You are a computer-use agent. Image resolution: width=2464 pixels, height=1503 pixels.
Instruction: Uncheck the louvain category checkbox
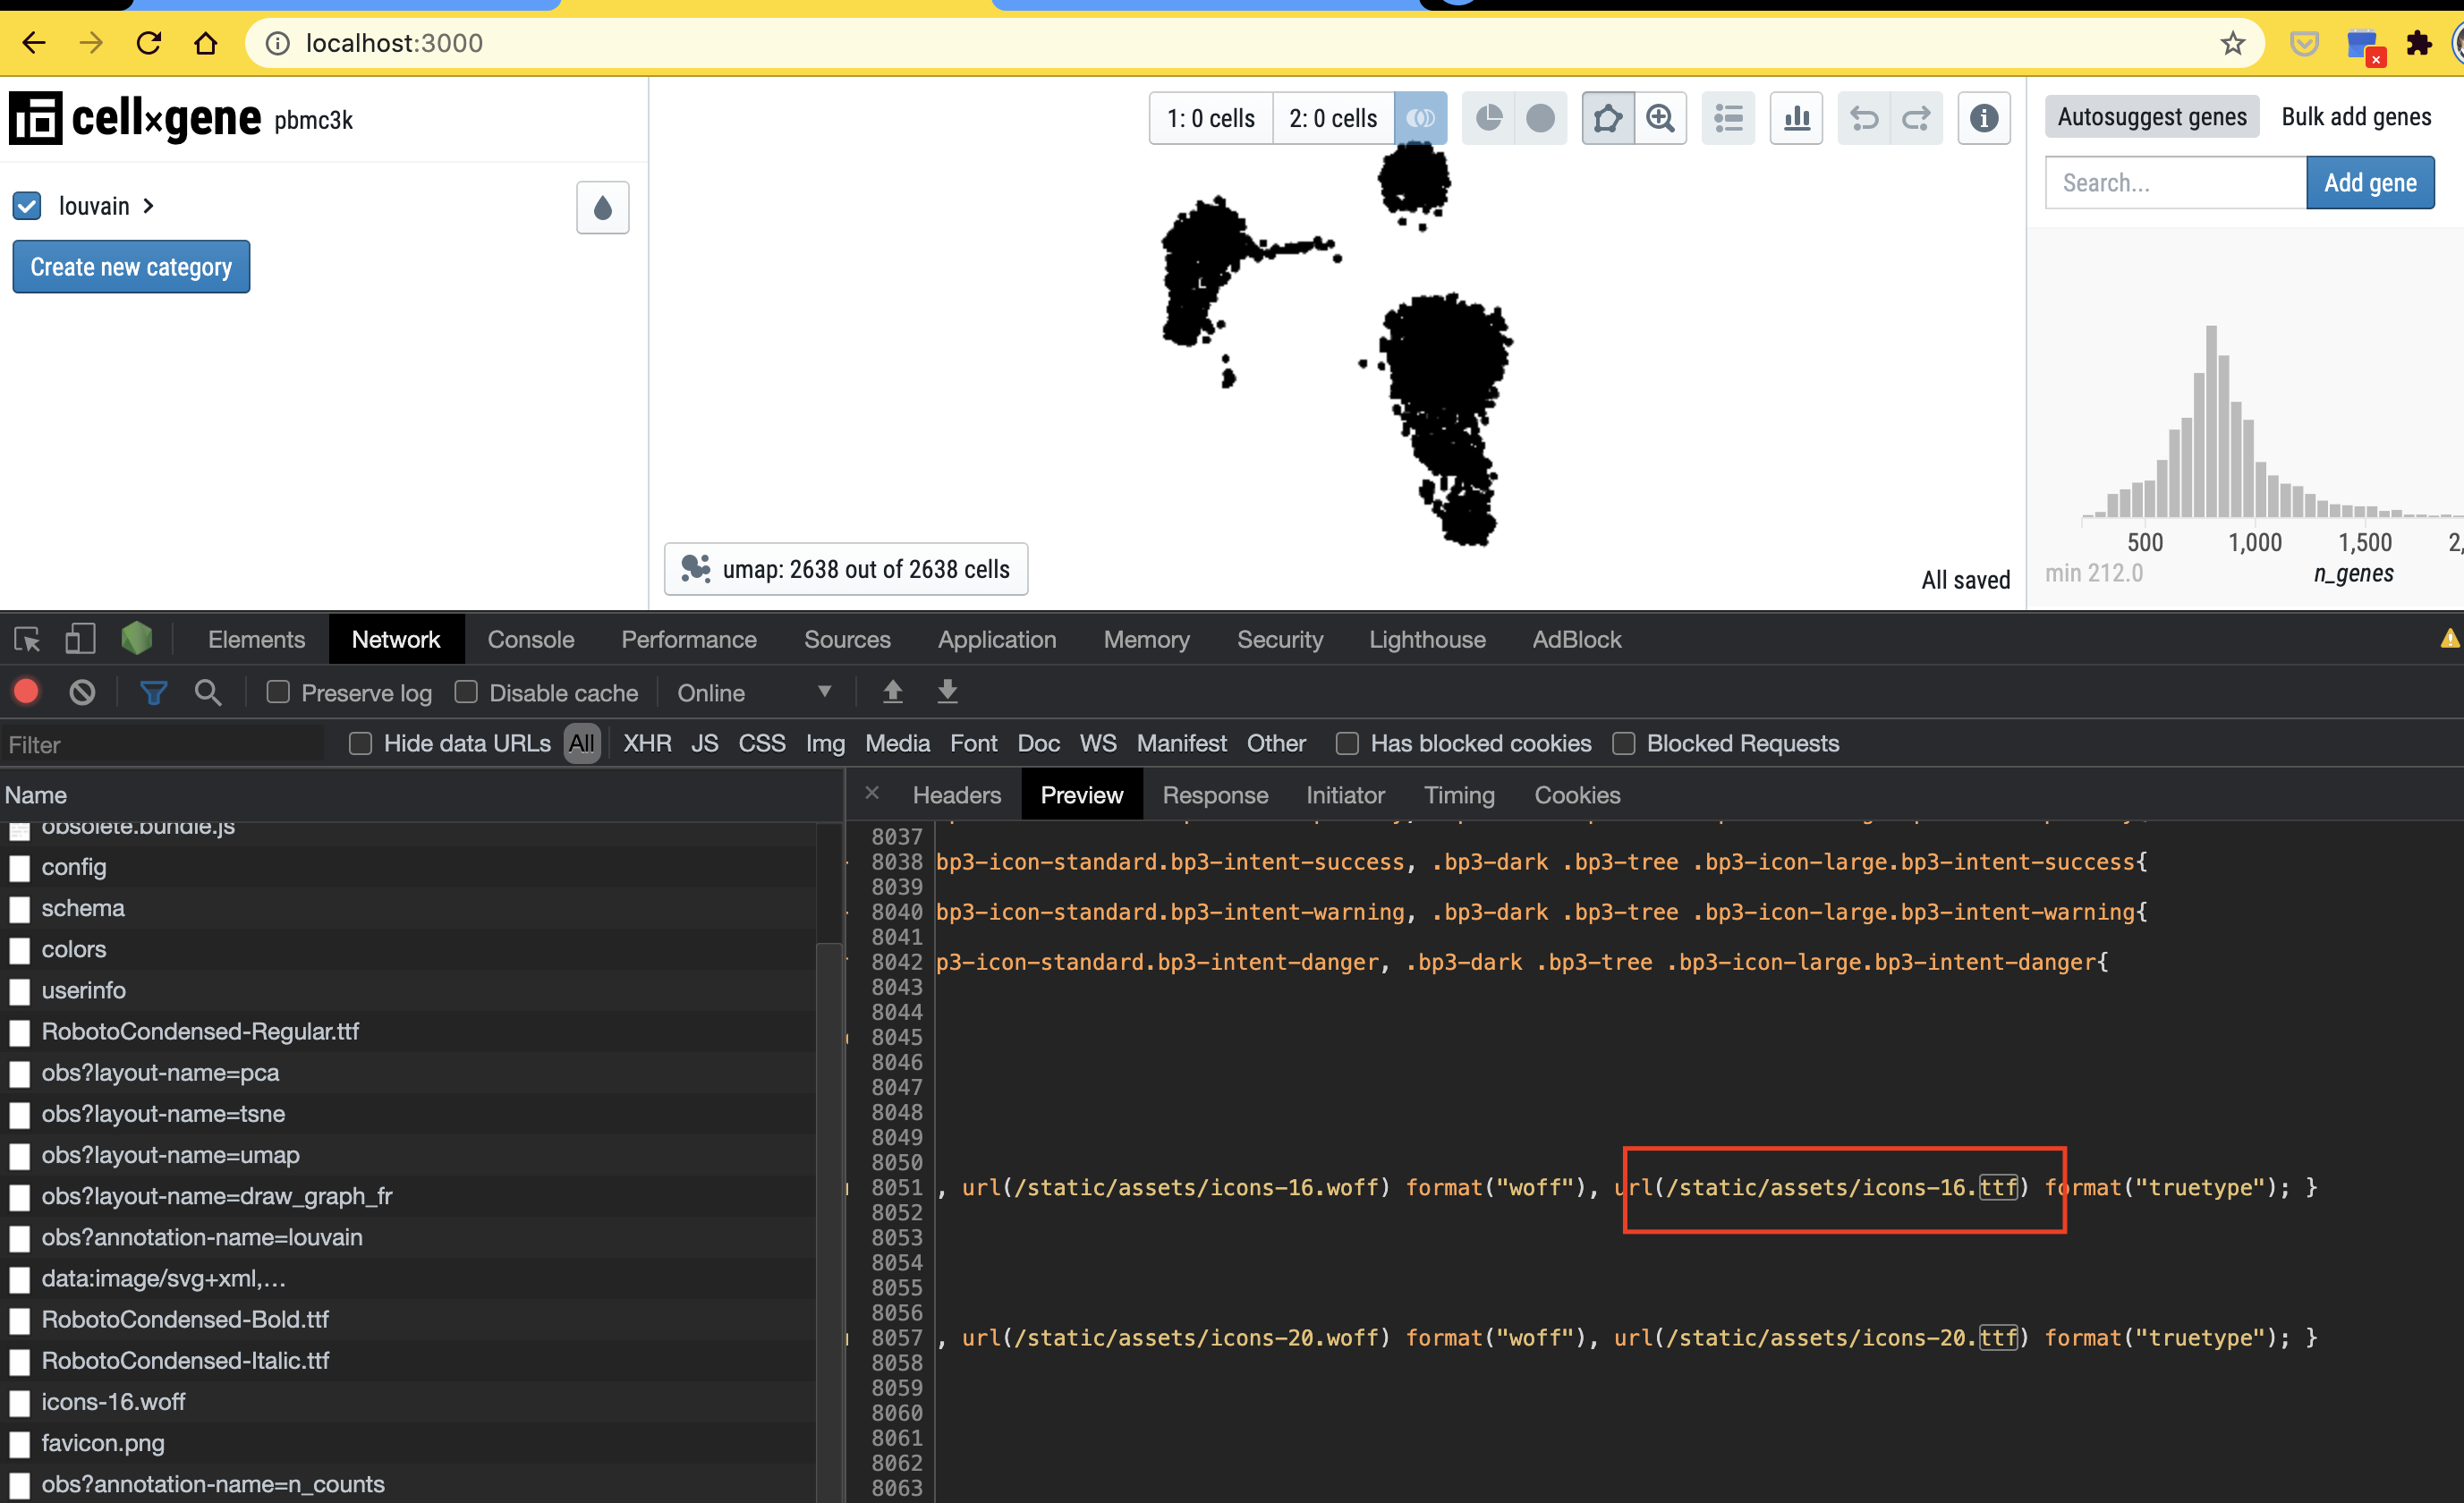(x=27, y=206)
